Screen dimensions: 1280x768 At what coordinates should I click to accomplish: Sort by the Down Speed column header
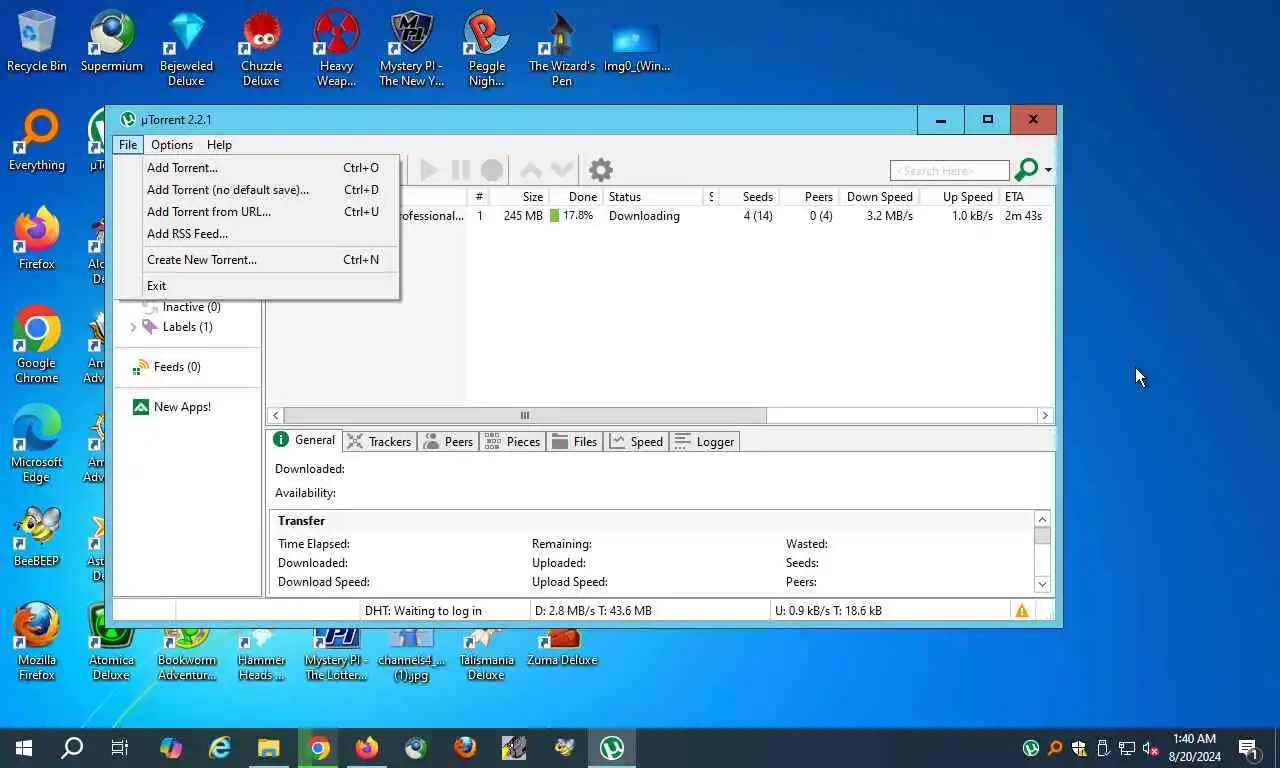coord(879,197)
